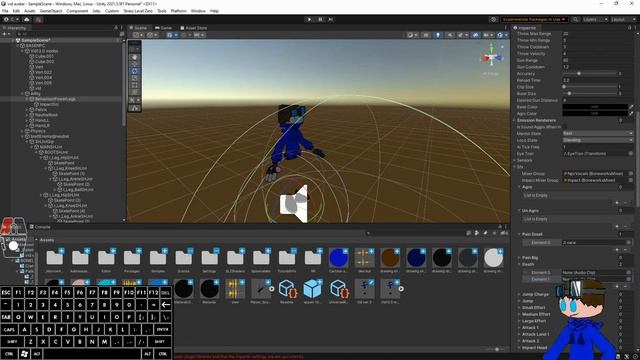Open the File menu
The height and width of the screenshot is (360, 640).
coord(5,11)
